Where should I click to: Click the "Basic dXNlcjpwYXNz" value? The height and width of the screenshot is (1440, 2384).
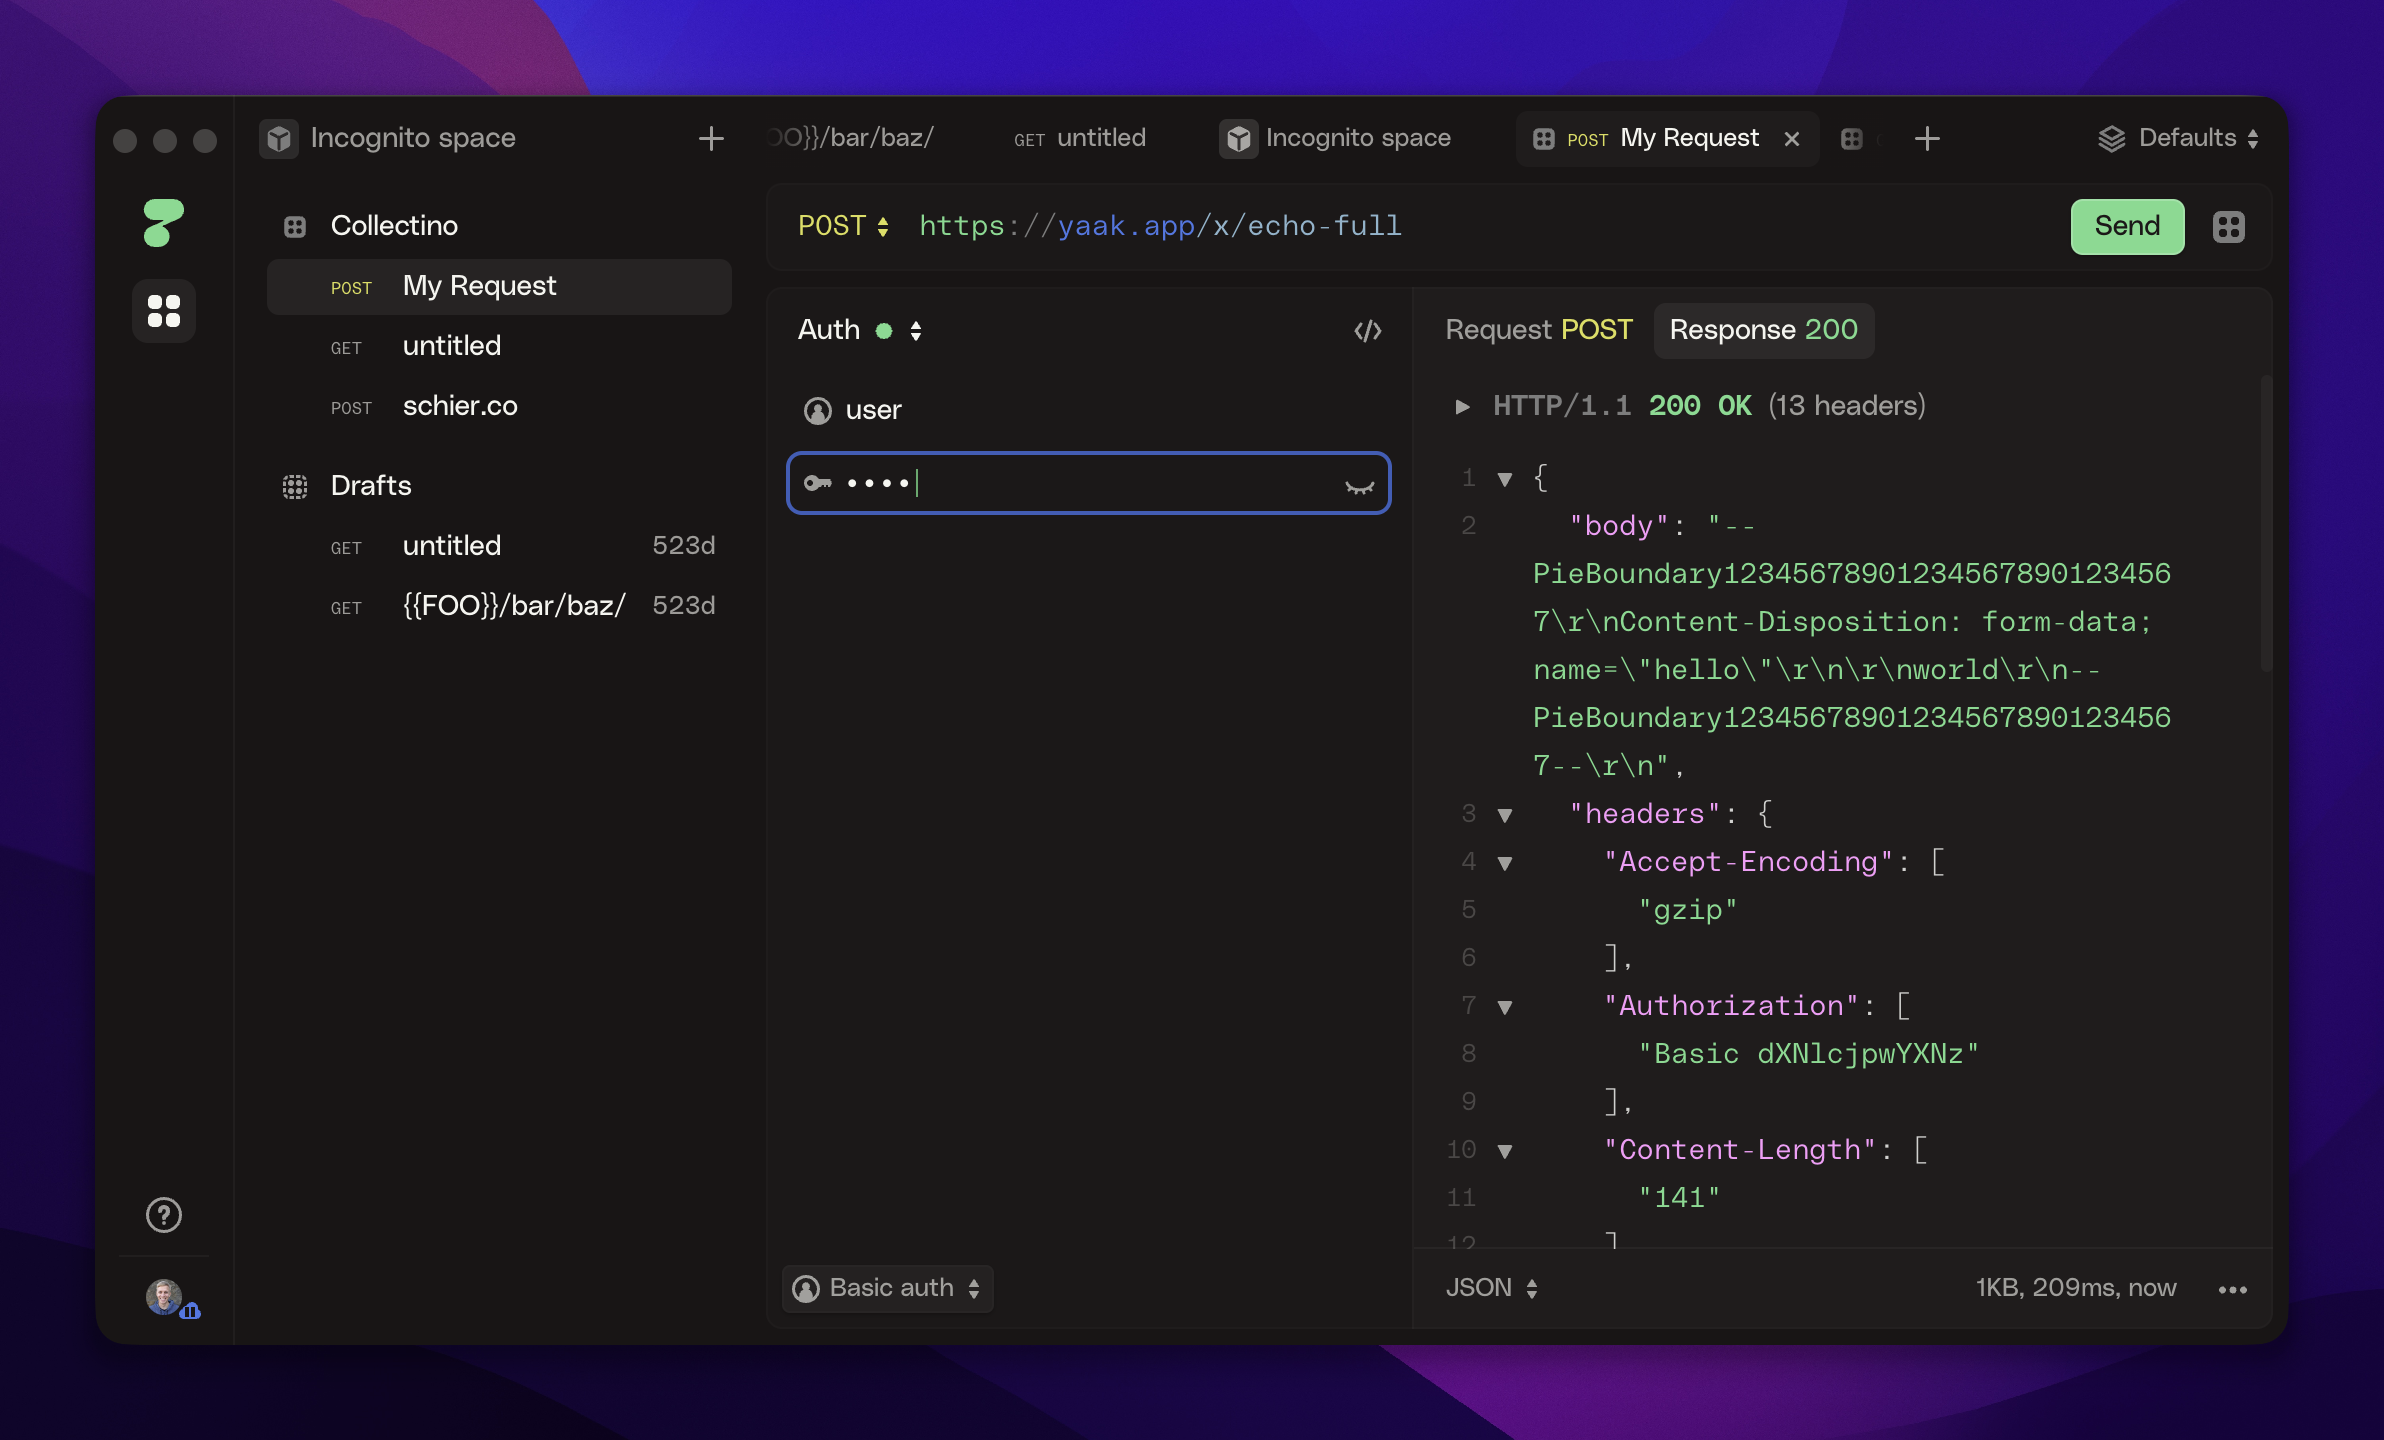point(1809,1055)
